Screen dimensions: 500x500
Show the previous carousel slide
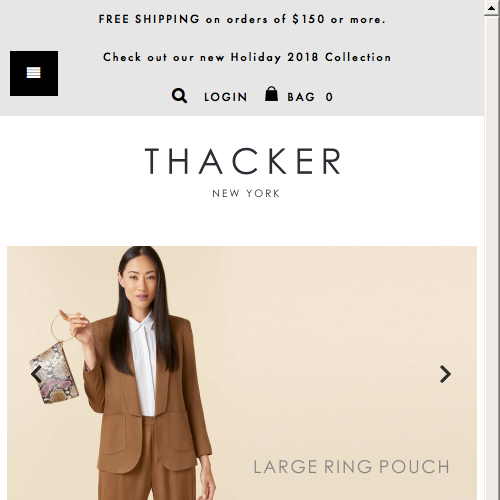36,374
